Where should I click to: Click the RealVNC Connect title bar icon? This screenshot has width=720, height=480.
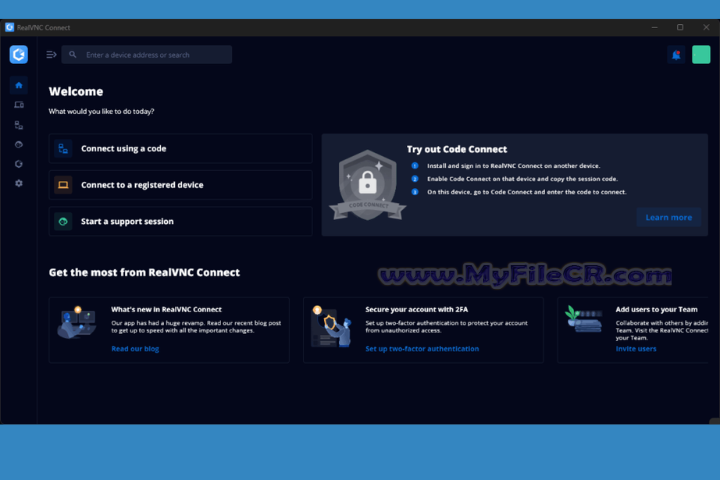[9, 27]
